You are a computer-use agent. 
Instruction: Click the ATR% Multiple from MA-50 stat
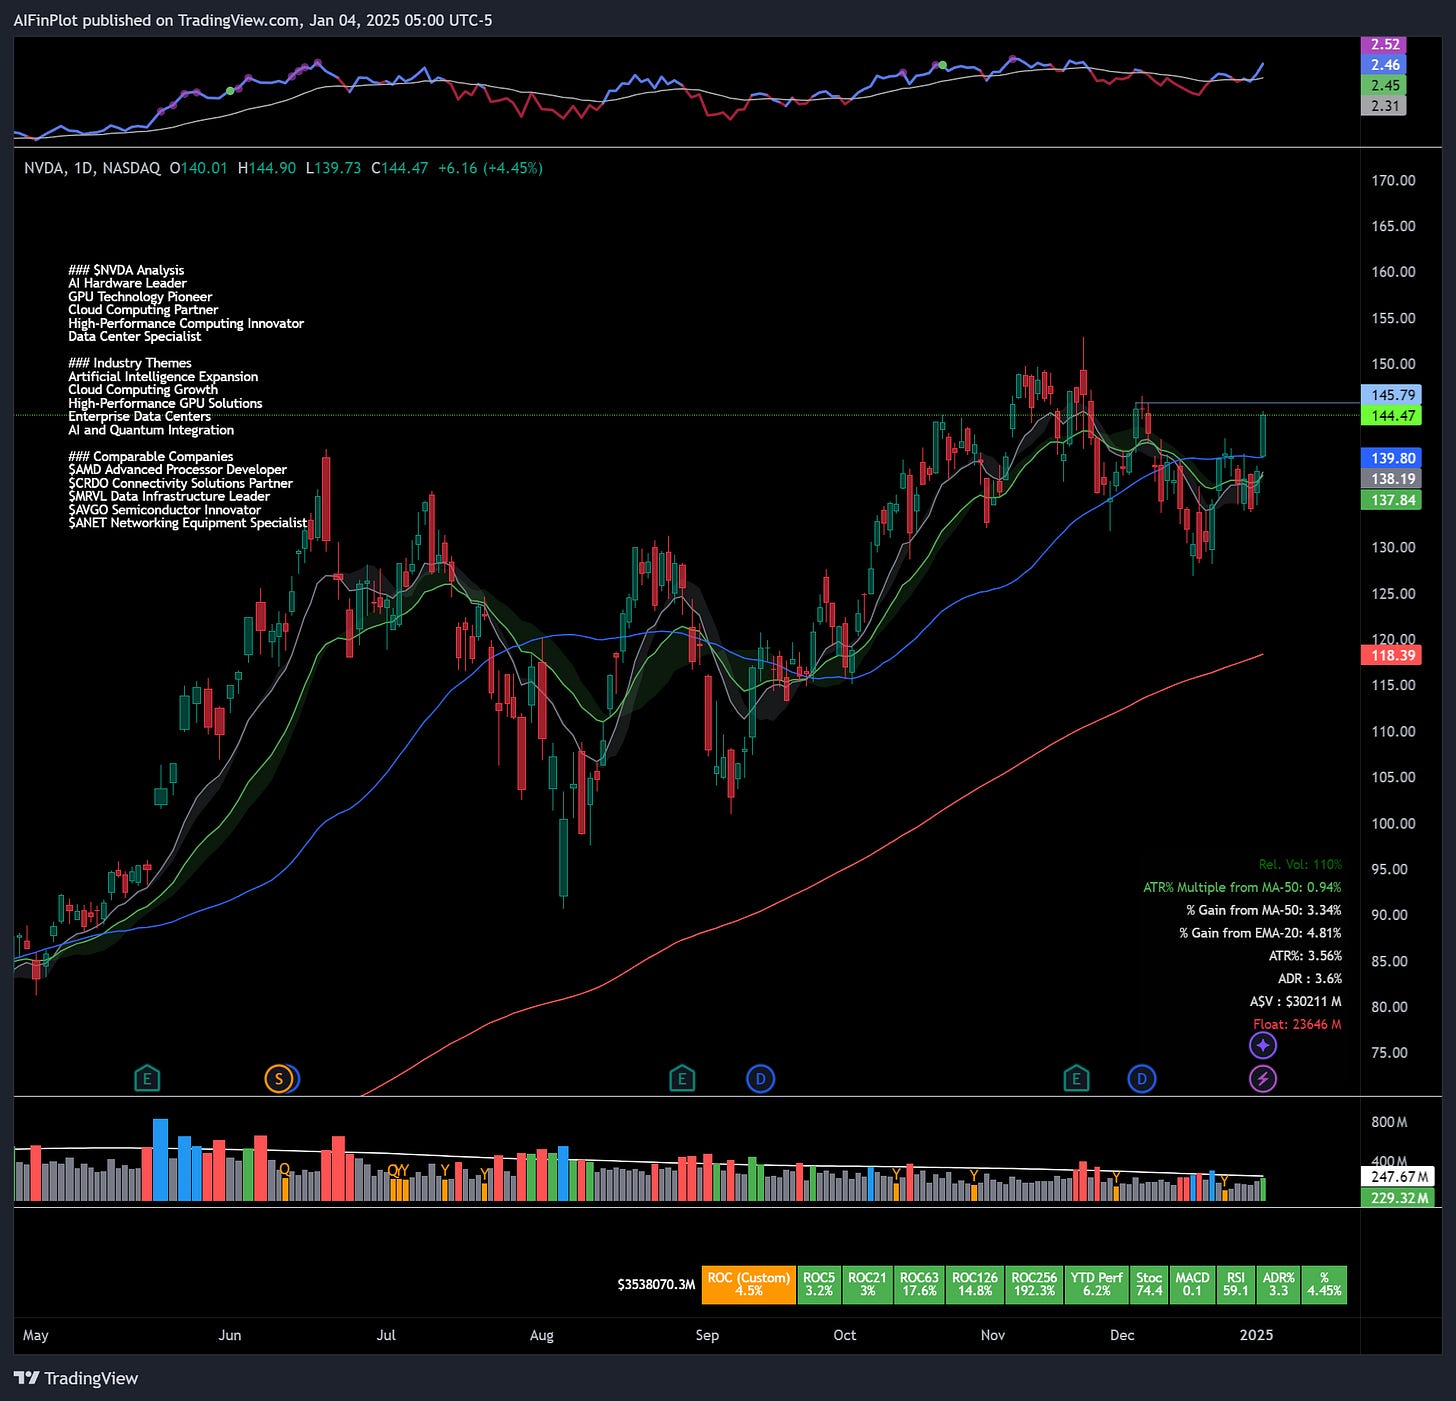click(x=1242, y=888)
